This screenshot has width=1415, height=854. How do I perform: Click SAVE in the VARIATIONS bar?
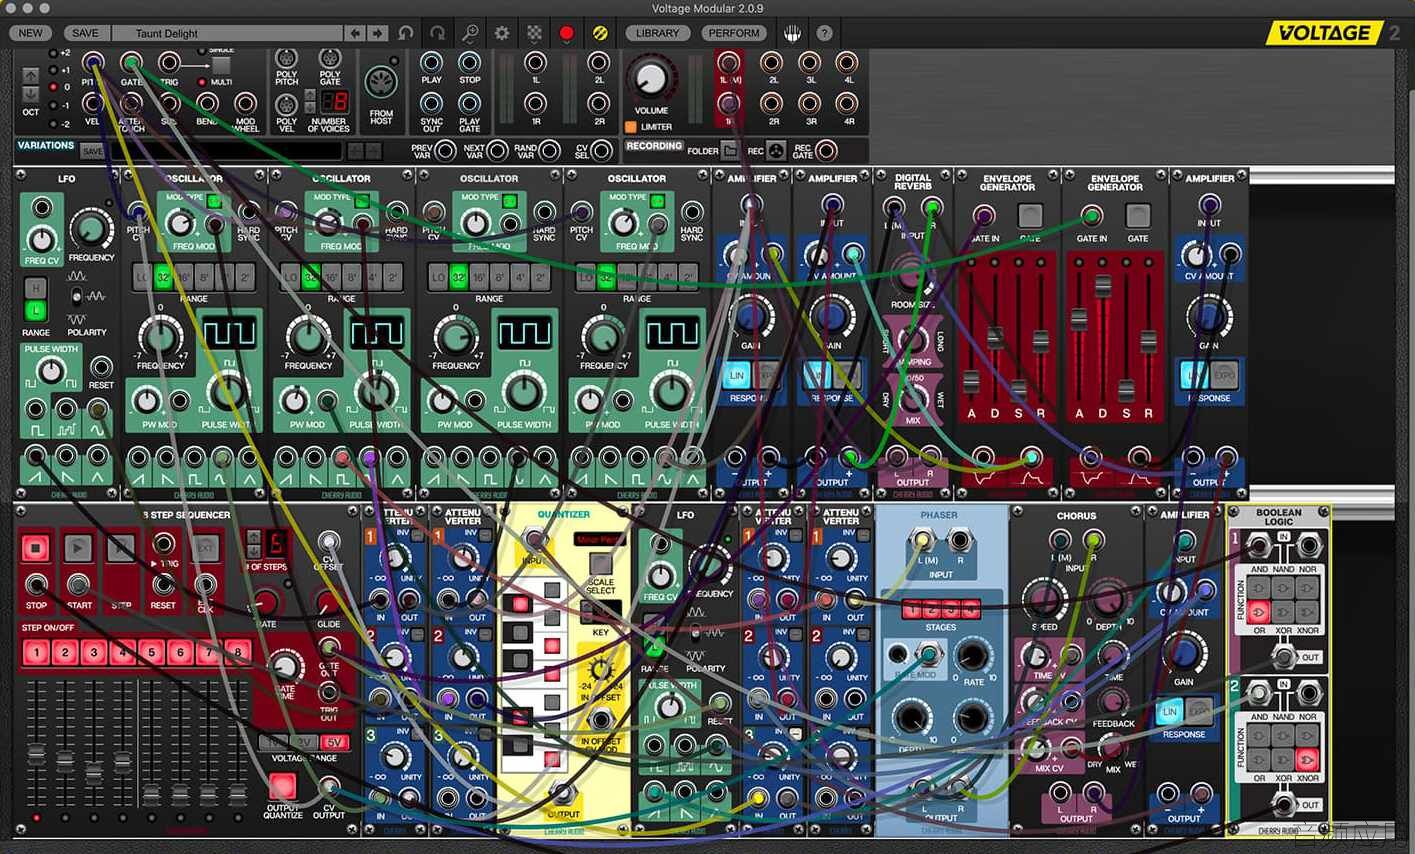(x=92, y=151)
